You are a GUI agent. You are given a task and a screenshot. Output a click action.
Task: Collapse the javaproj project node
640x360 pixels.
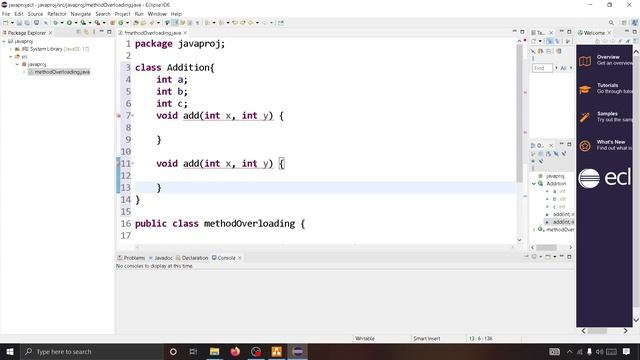pyautogui.click(x=4, y=41)
